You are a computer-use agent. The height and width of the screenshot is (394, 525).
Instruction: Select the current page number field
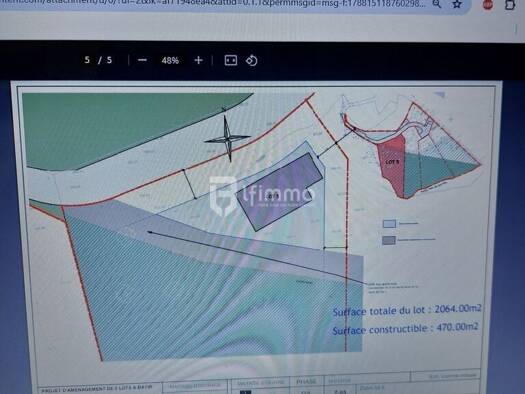87,60
